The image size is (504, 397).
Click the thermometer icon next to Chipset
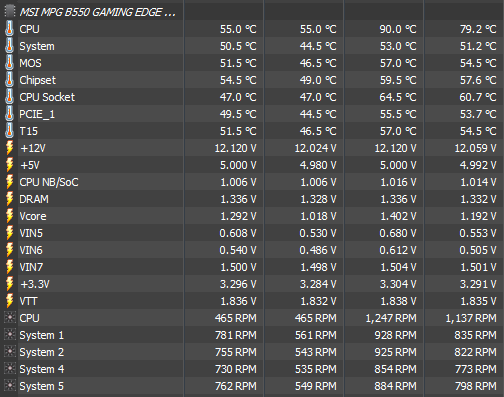(10, 80)
